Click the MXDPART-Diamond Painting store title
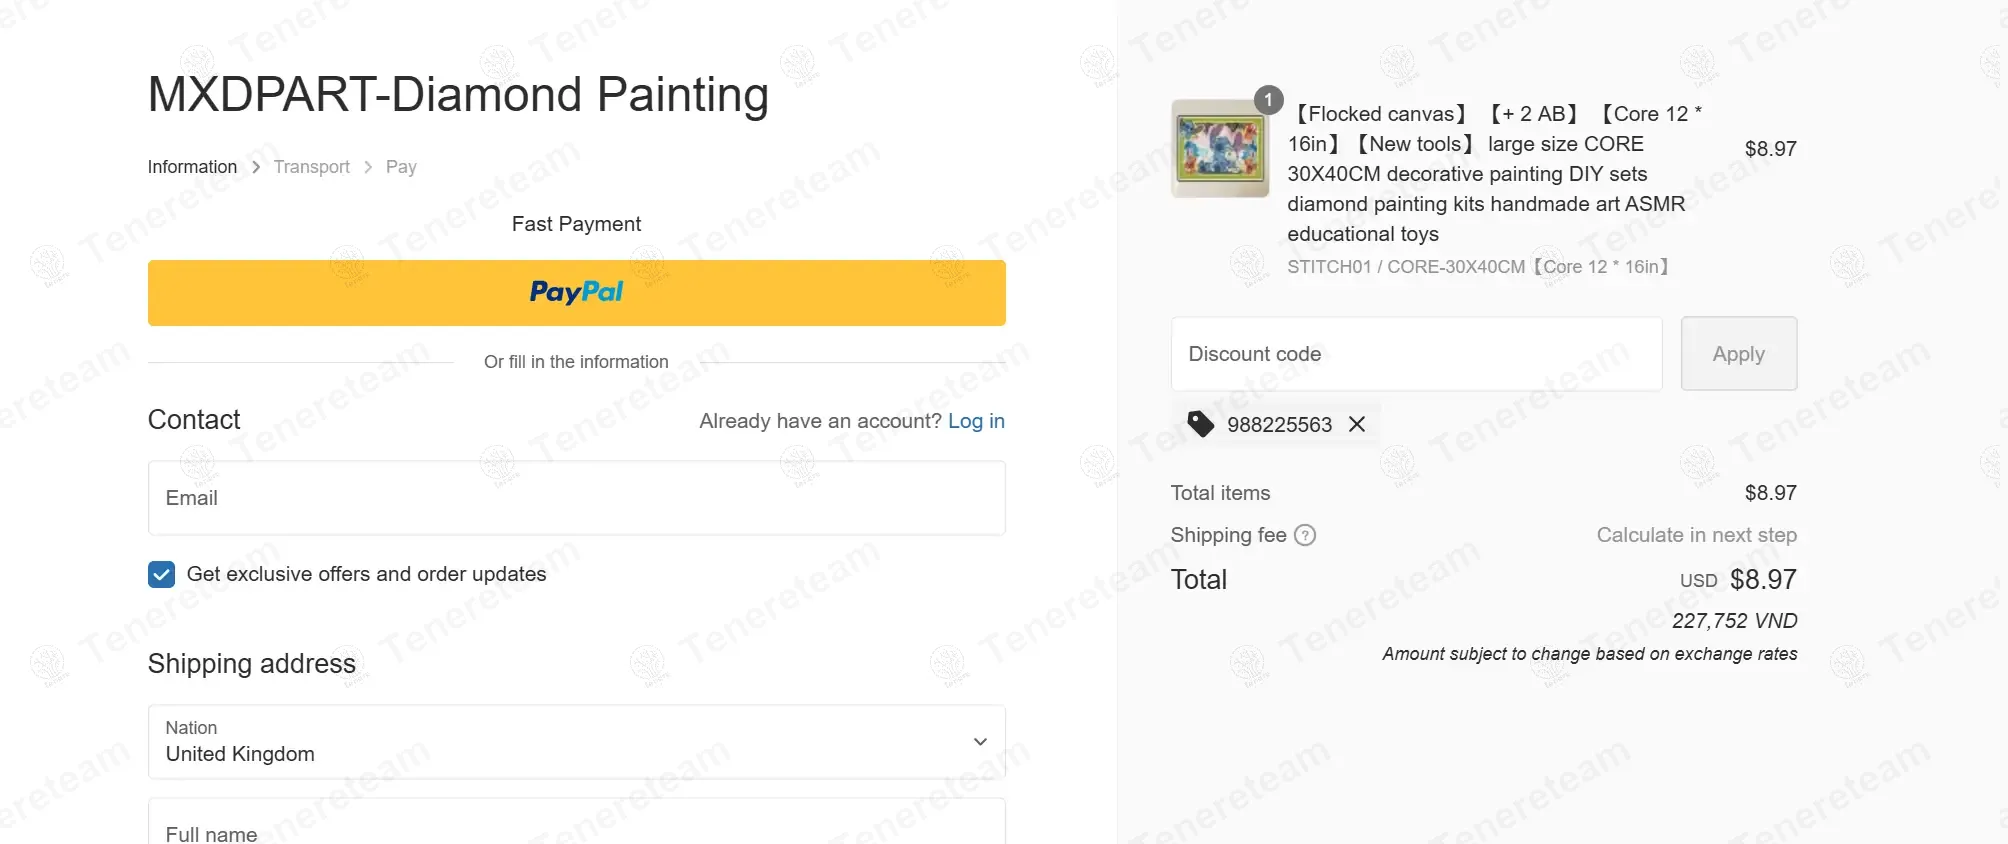This screenshot has height=844, width=2008. coord(458,95)
